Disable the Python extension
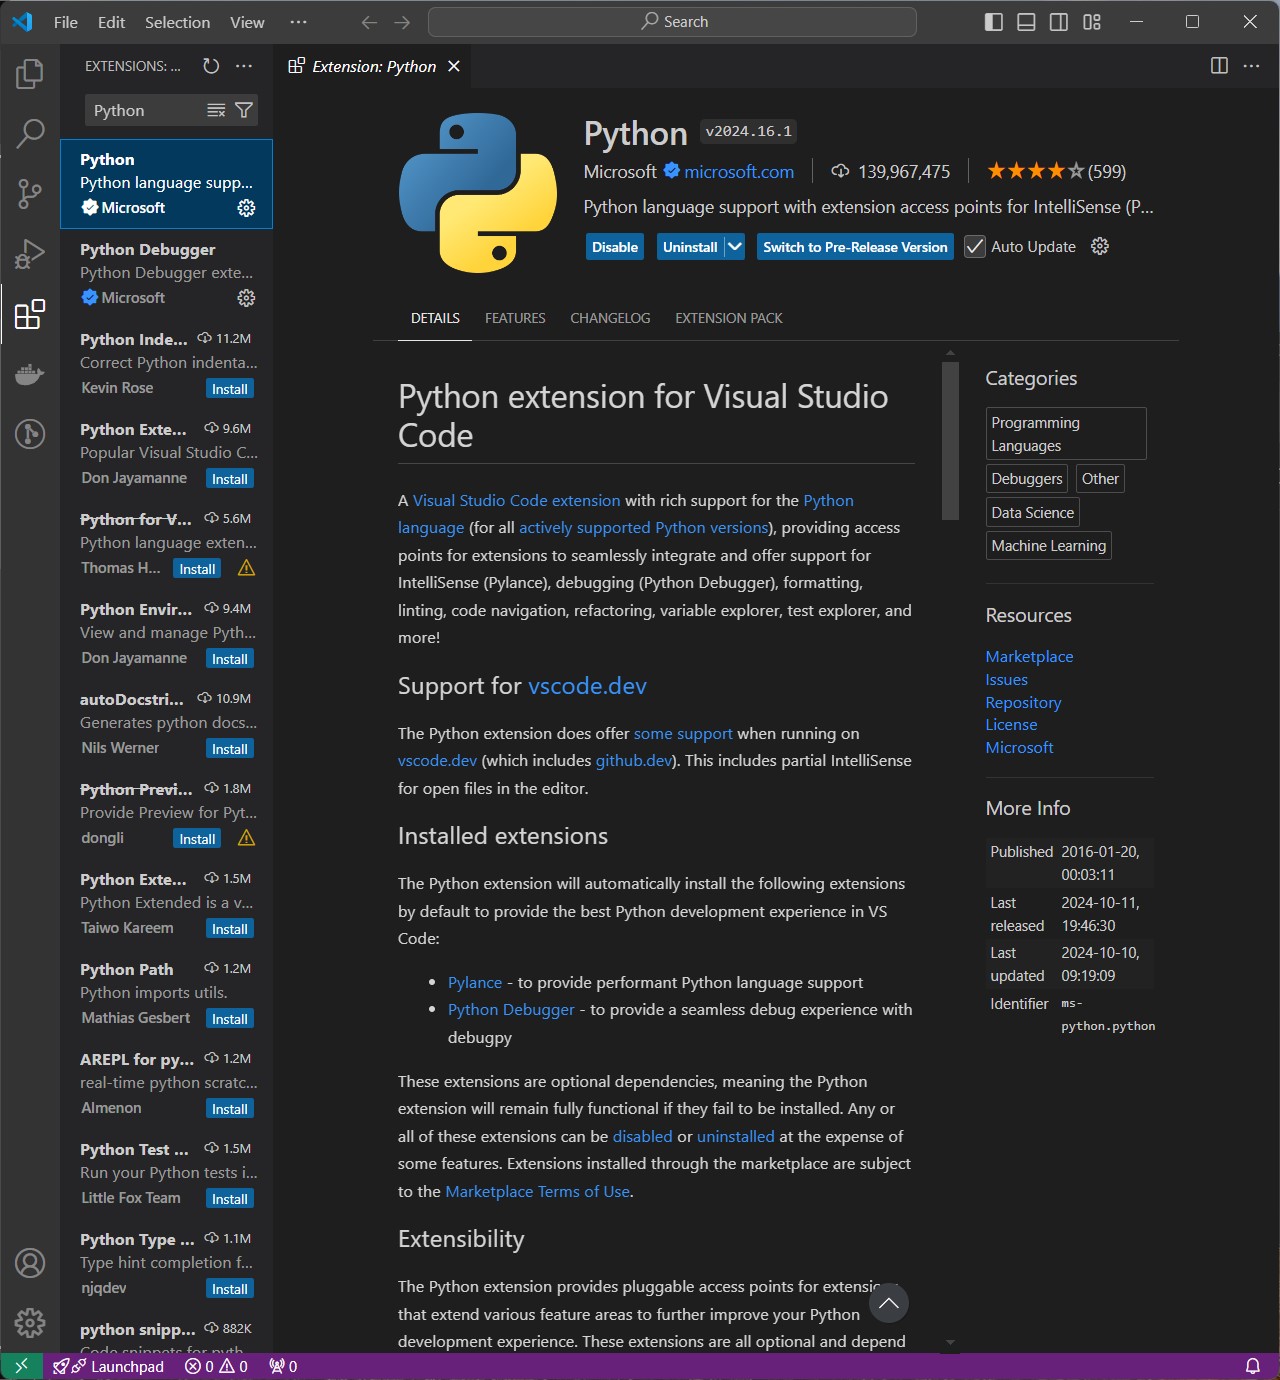The image size is (1280, 1380). [614, 247]
